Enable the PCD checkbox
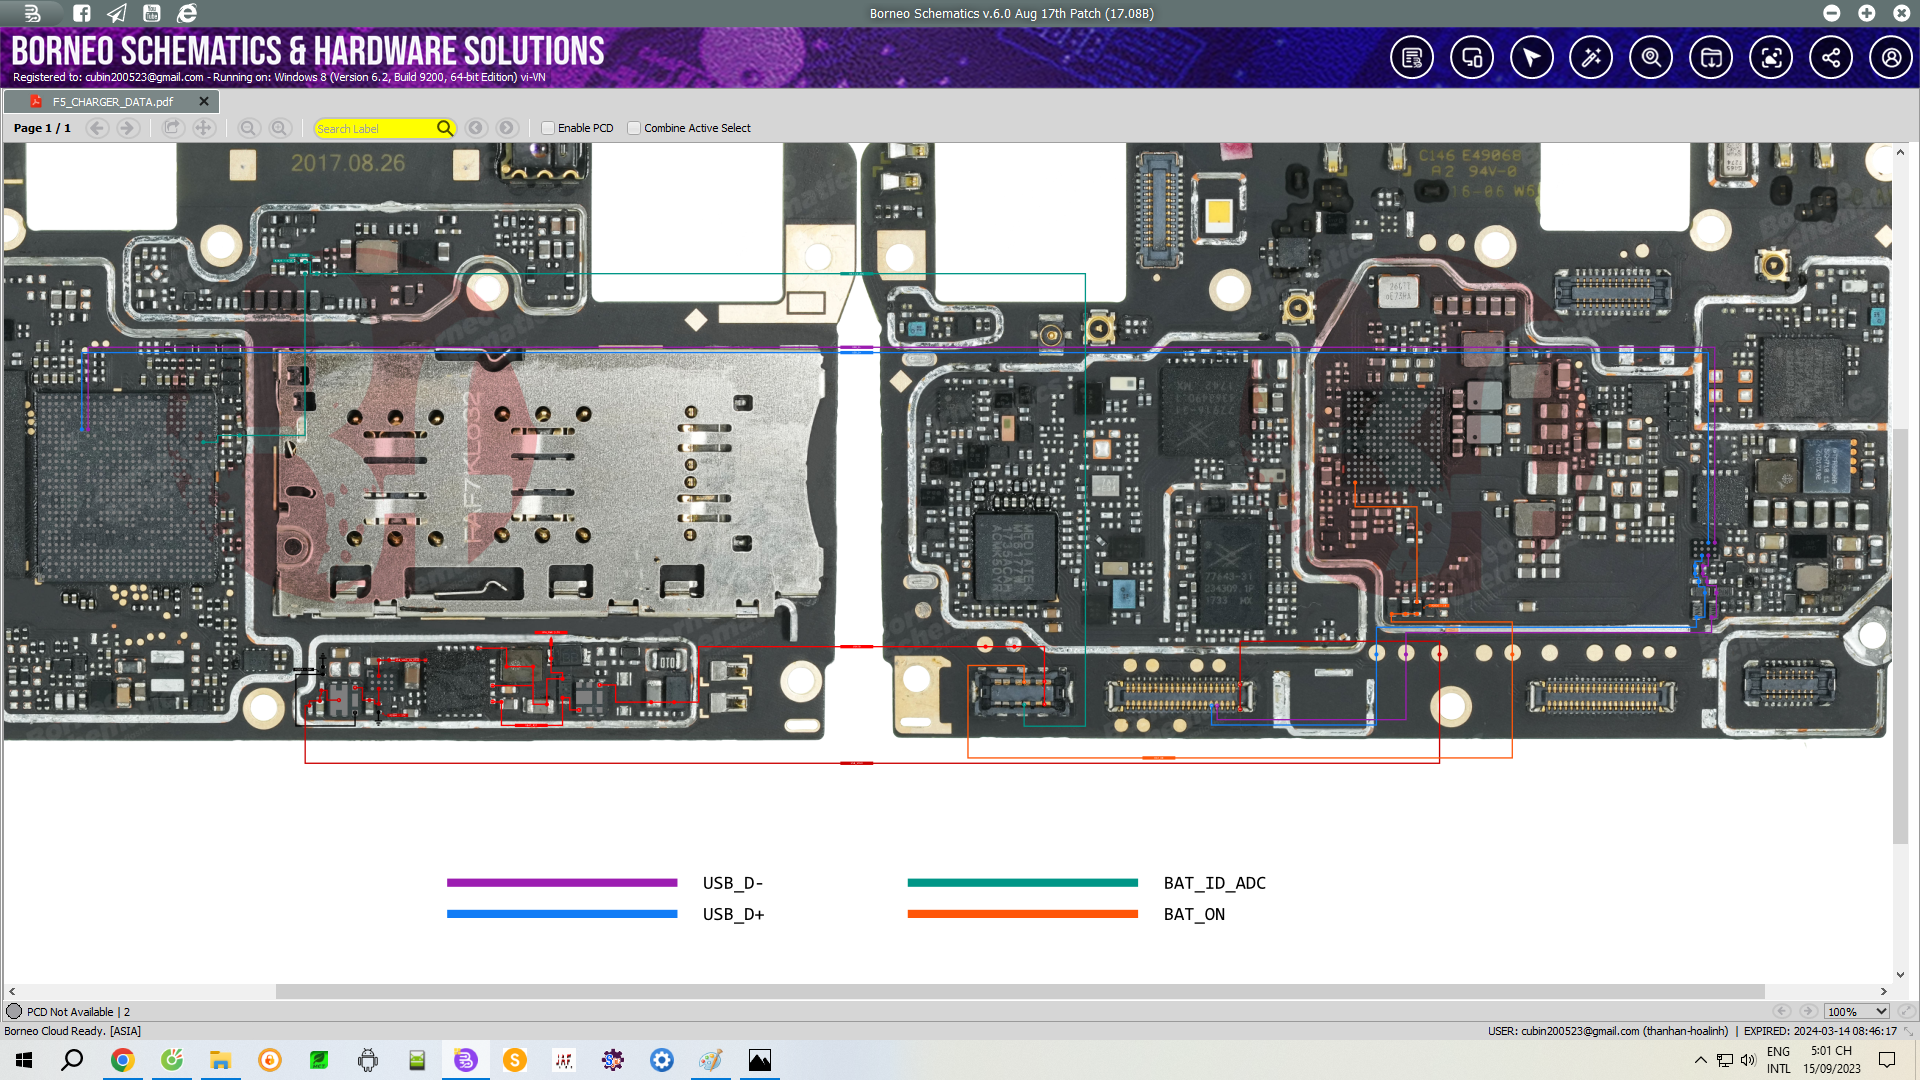This screenshot has height=1080, width=1920. tap(548, 128)
